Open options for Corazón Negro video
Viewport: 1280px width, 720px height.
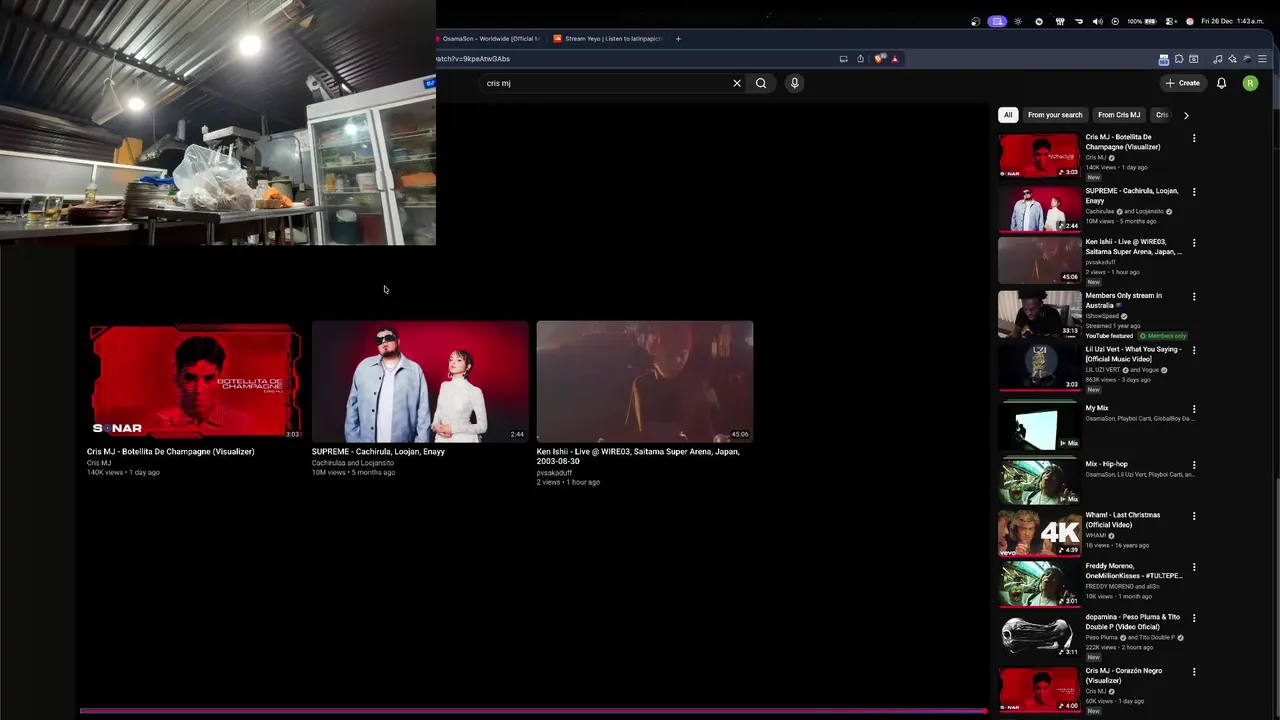[1194, 672]
